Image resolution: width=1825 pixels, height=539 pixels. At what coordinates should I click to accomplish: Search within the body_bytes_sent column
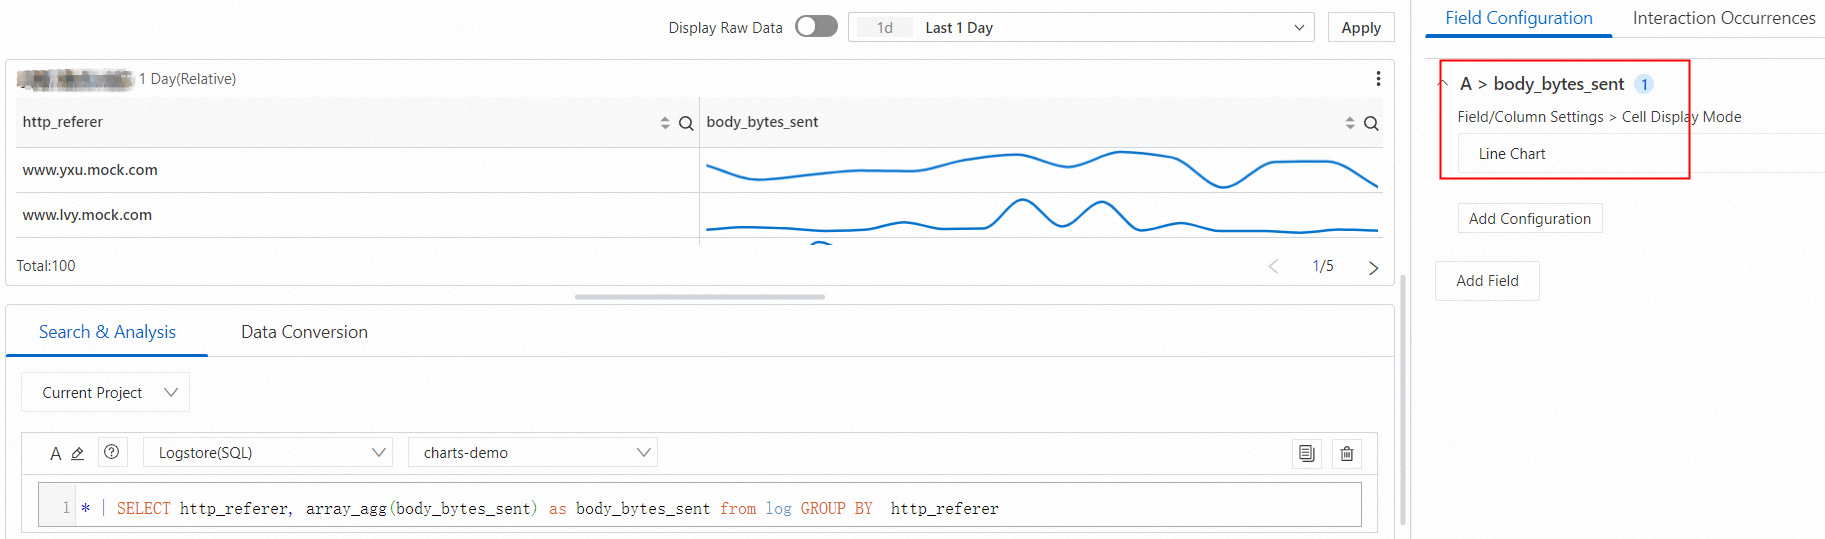(x=1371, y=123)
